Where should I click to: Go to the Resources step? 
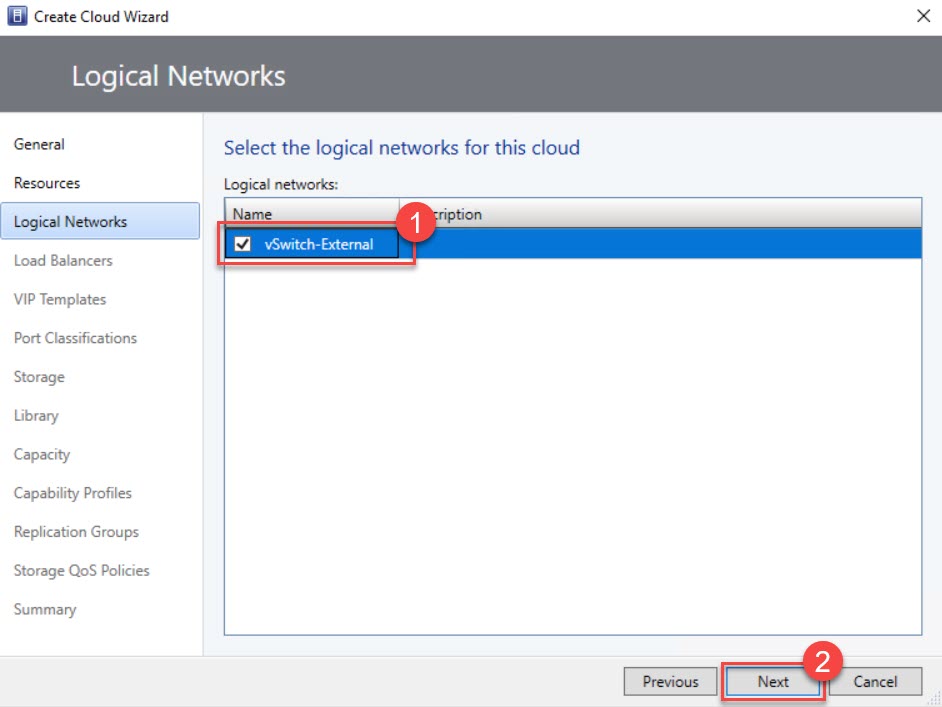tap(47, 183)
